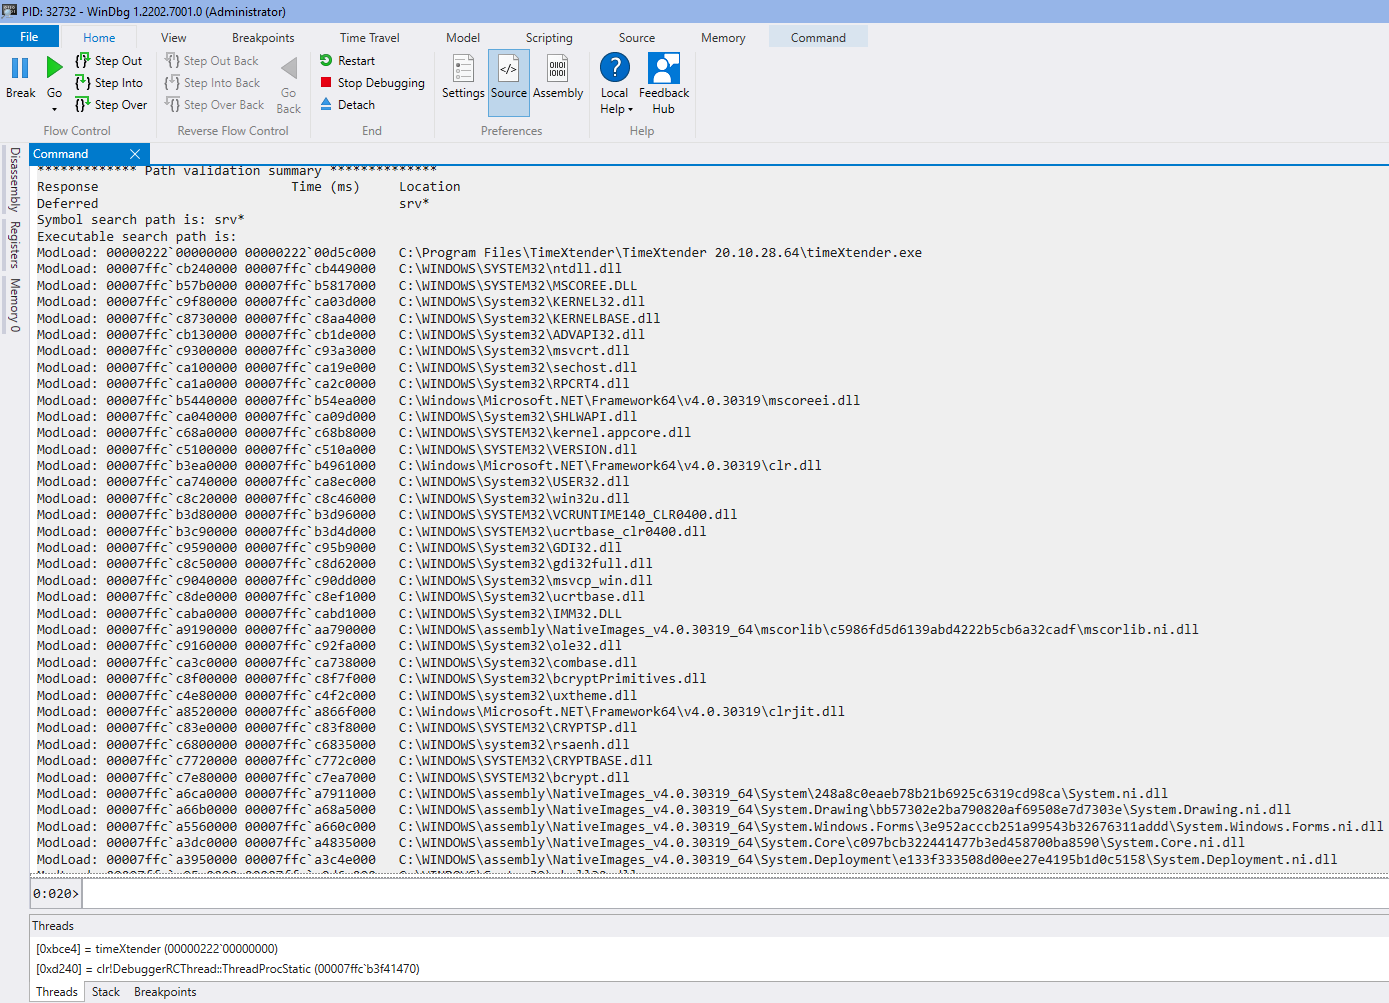This screenshot has width=1389, height=1003.
Task: Click the Step Over button
Action: (111, 105)
